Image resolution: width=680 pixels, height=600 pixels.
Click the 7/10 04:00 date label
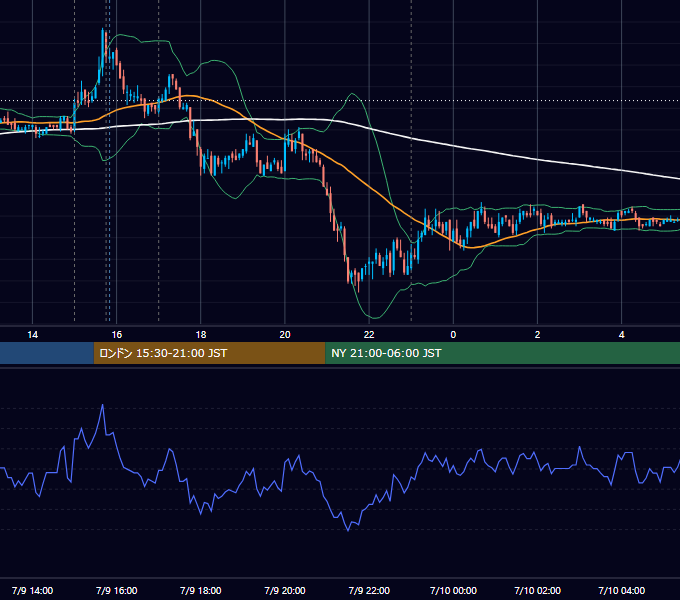click(621, 590)
